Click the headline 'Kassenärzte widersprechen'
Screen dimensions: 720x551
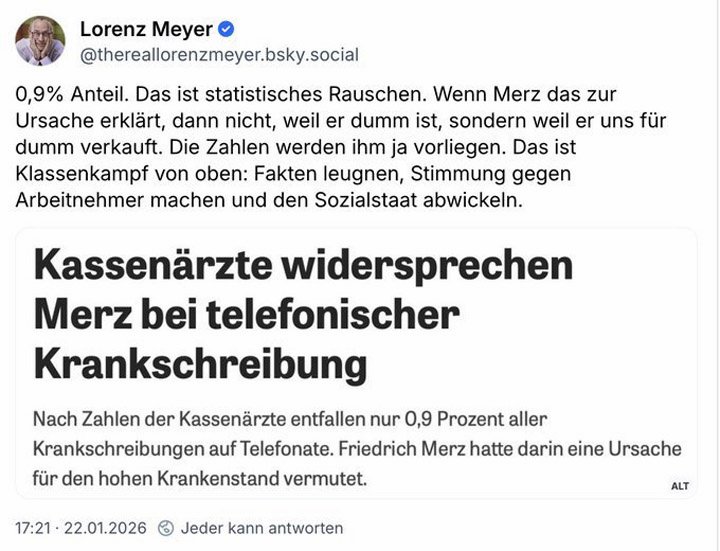point(303,267)
